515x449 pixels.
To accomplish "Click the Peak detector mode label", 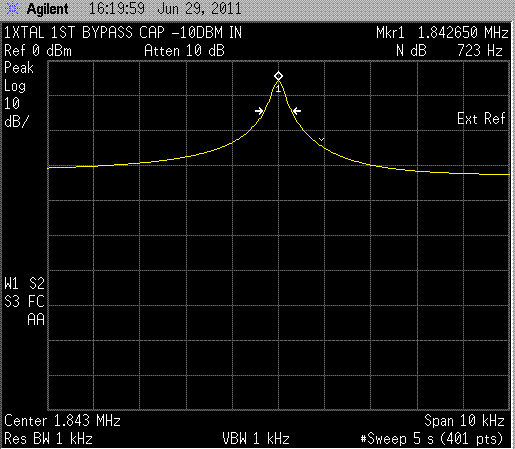I will coord(19,68).
